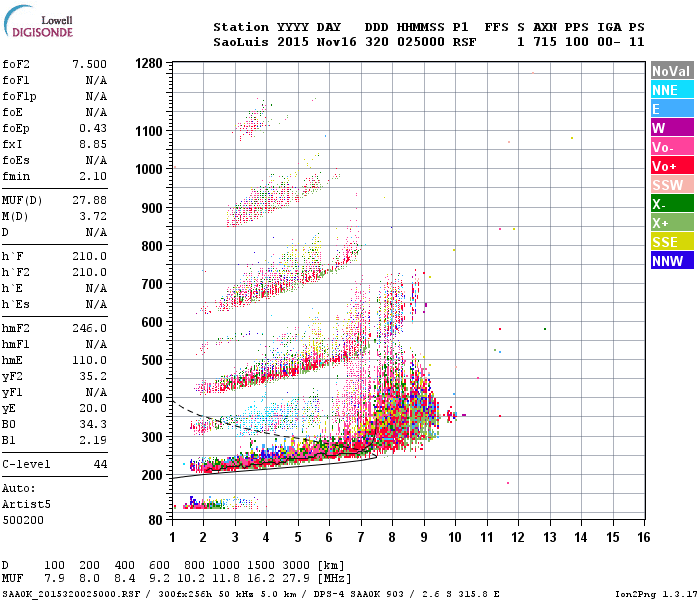Select the h`F value 210.0
The image size is (700, 600).
[90, 256]
